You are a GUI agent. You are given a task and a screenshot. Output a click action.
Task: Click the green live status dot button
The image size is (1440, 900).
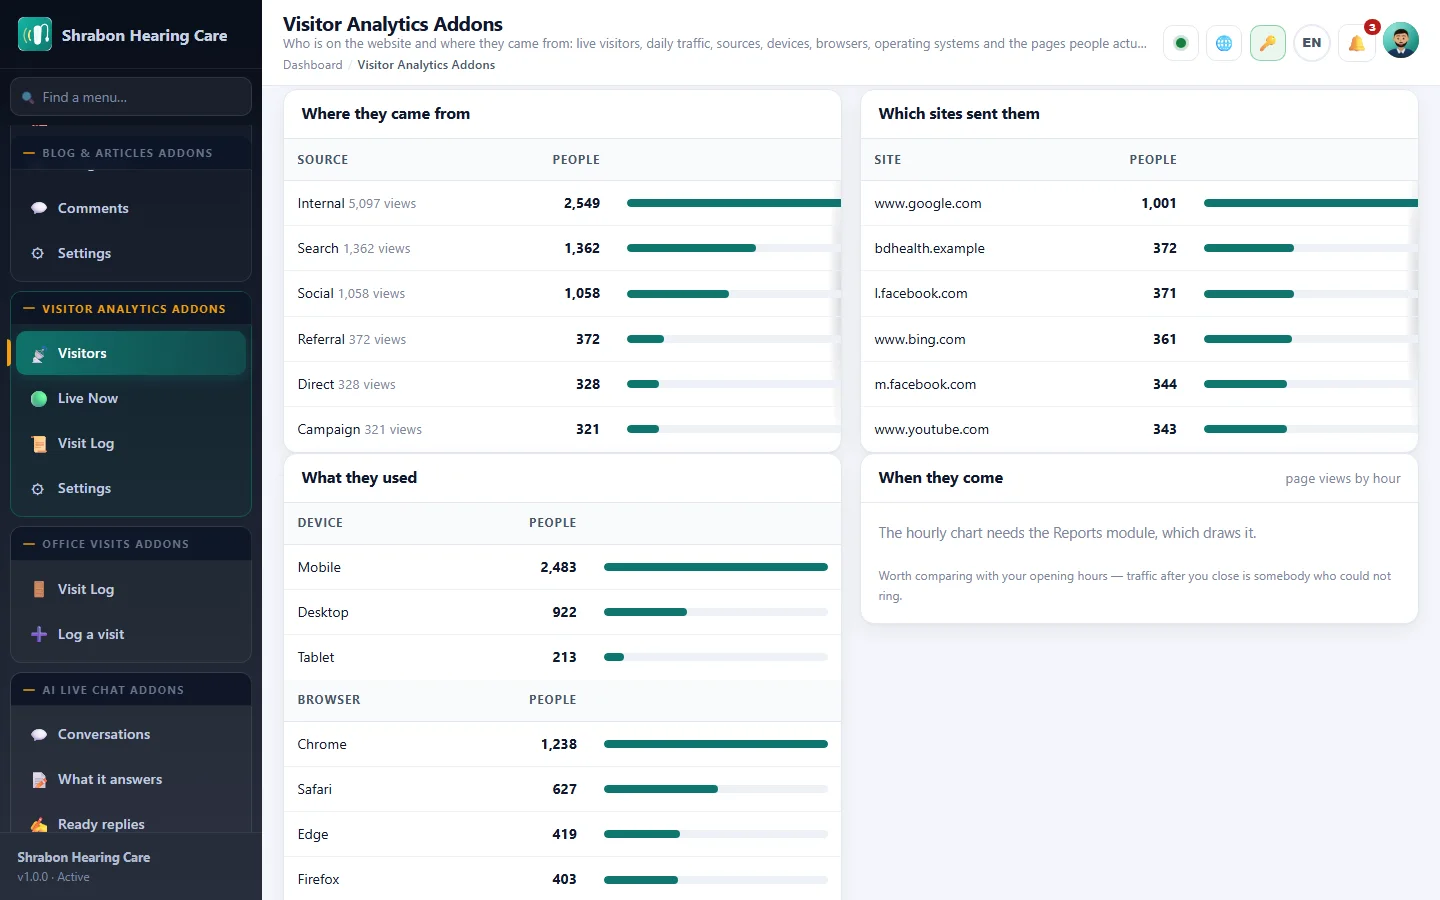coord(1181,43)
